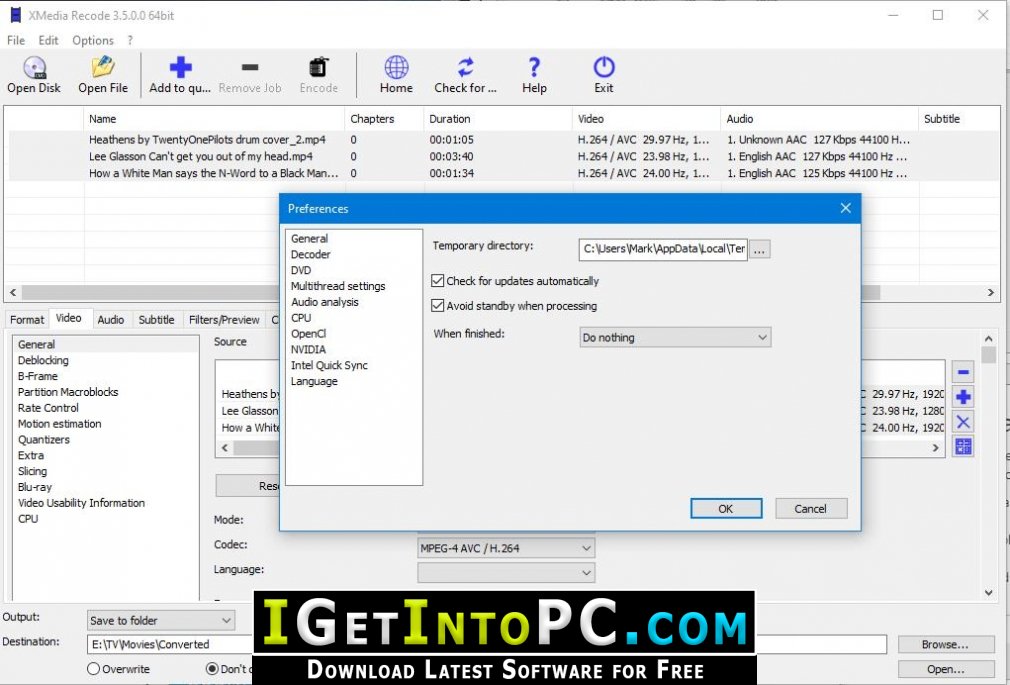Click the minus icon beside the source list
The image size is (1010, 685).
(963, 372)
